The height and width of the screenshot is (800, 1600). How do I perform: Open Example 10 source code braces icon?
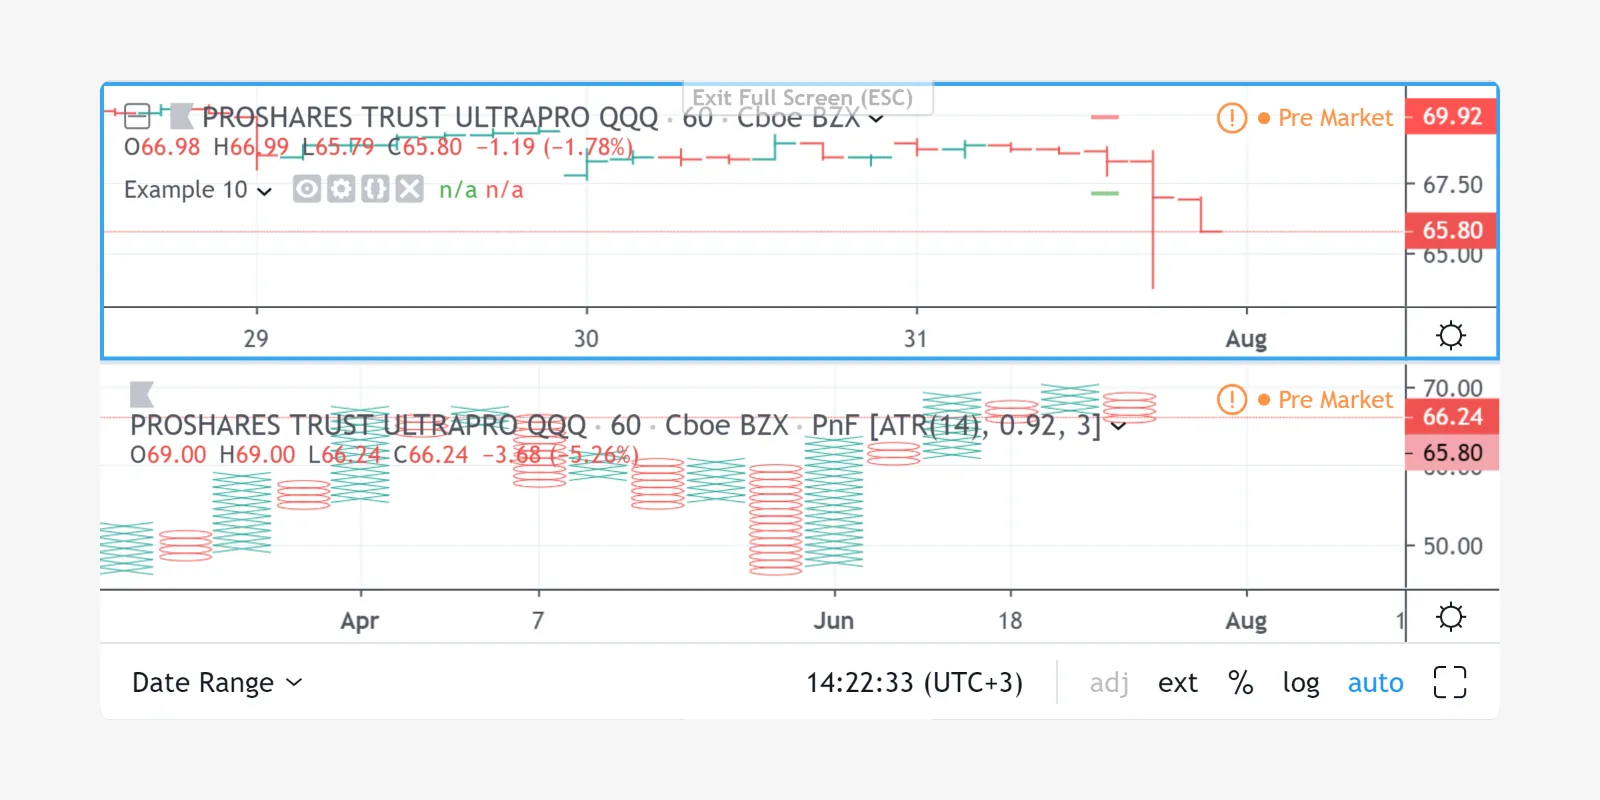[x=375, y=189]
